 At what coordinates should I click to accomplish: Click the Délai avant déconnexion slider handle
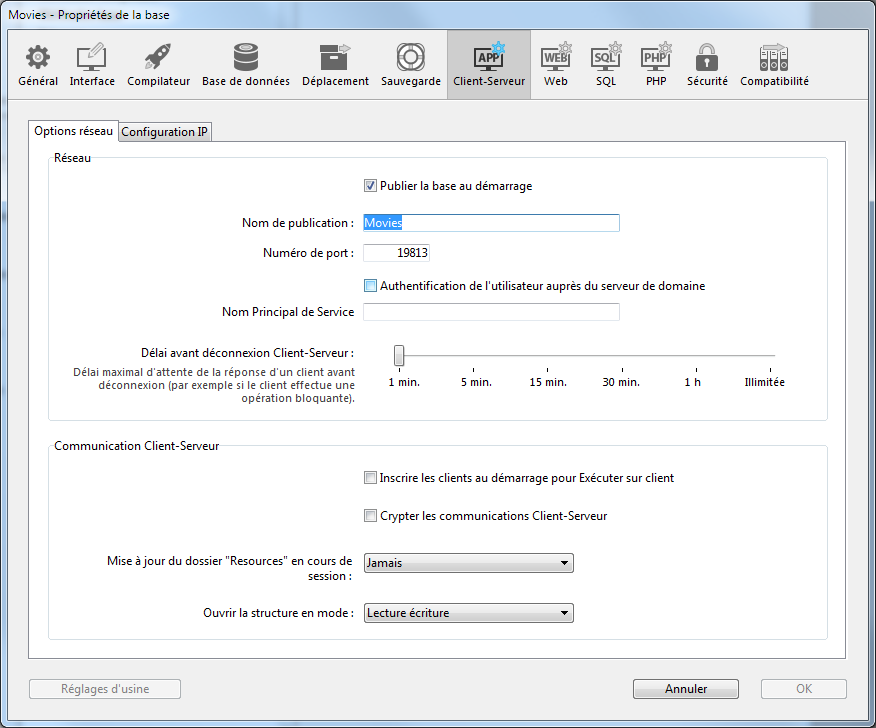point(399,355)
